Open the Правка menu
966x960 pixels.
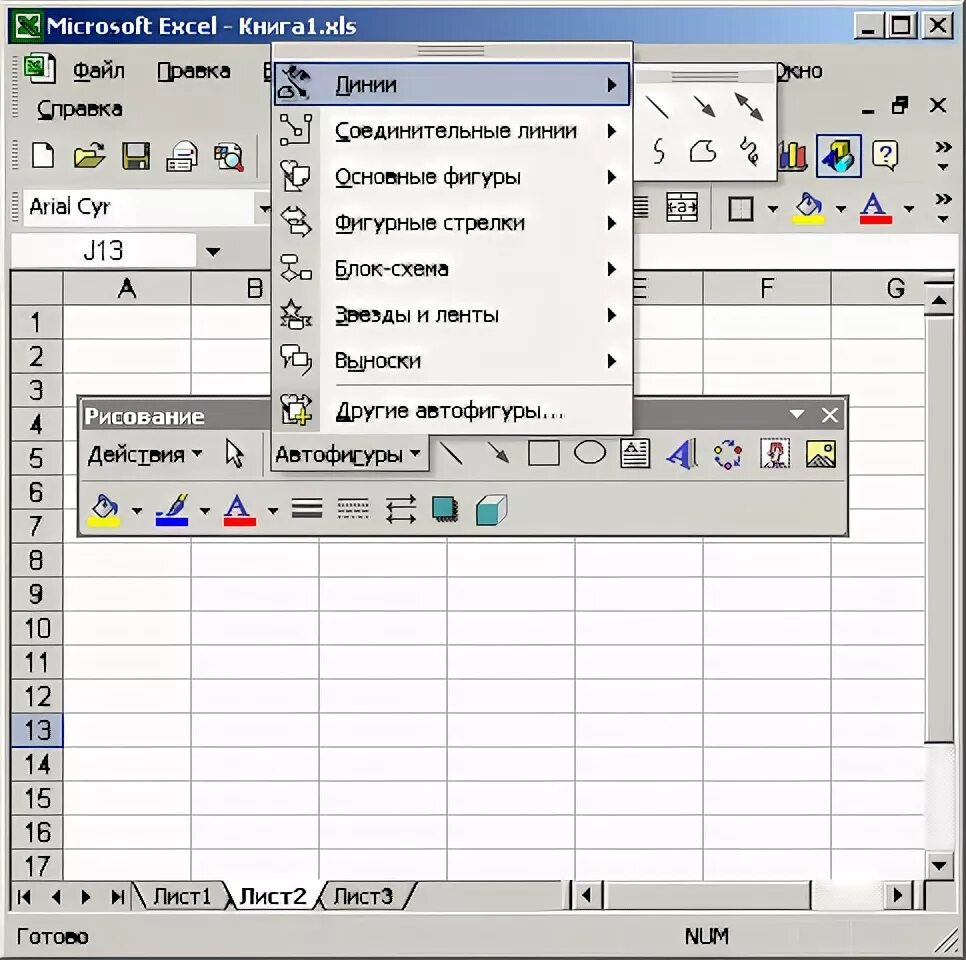click(194, 71)
